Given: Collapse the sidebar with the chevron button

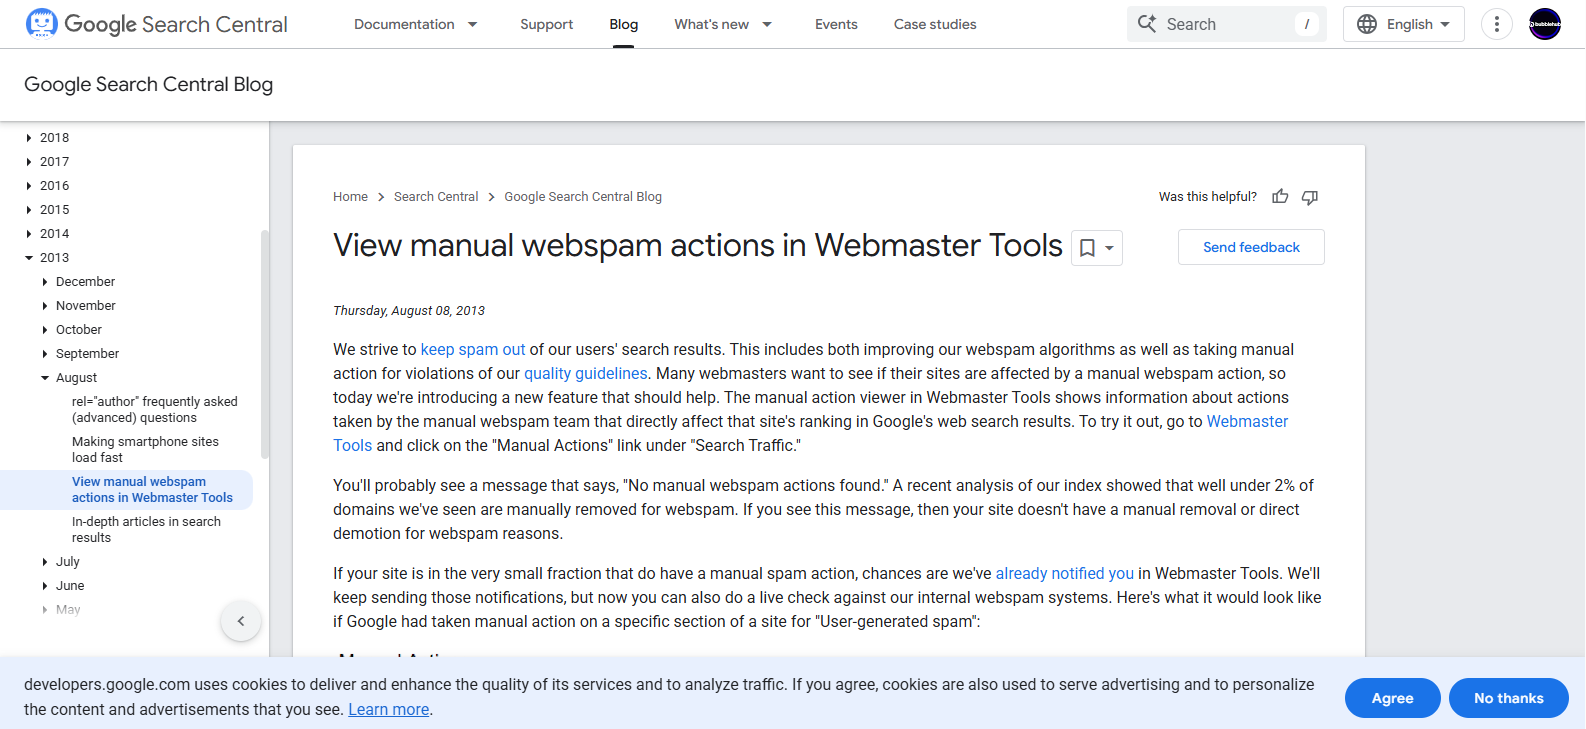Looking at the screenshot, I should (x=241, y=621).
